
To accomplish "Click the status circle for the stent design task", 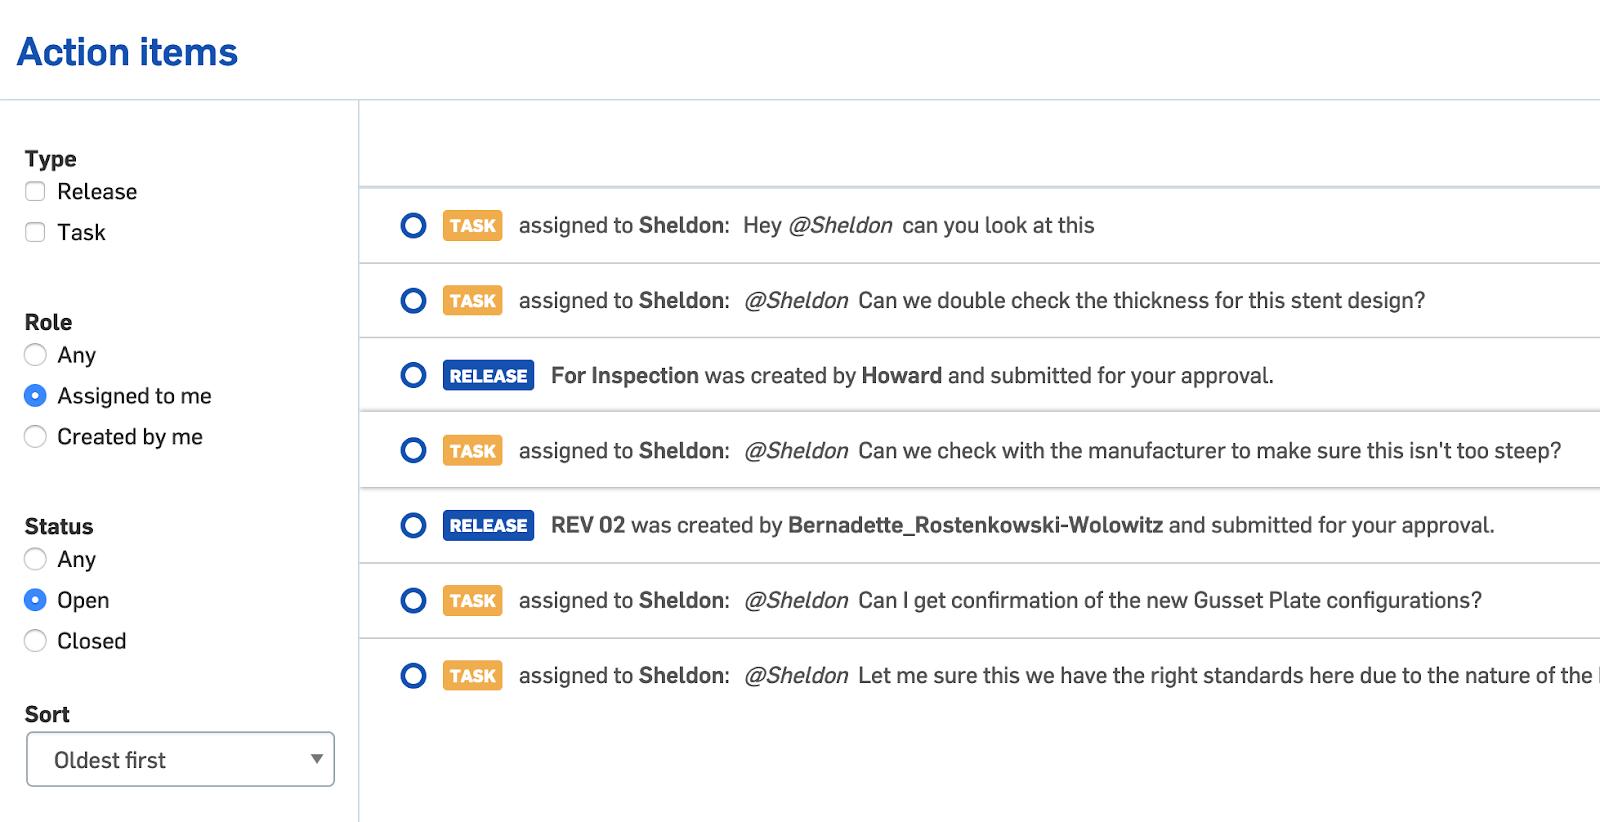I will tap(413, 300).
